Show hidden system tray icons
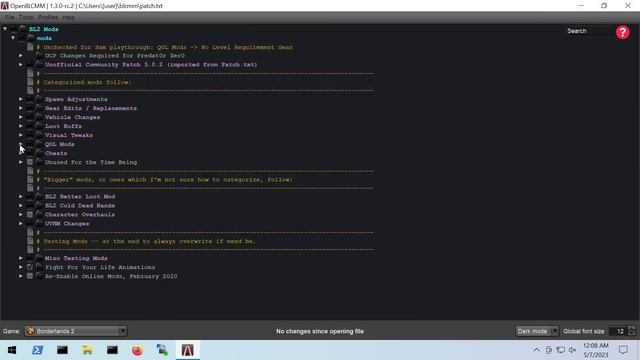The image size is (640, 360). [x=536, y=350]
